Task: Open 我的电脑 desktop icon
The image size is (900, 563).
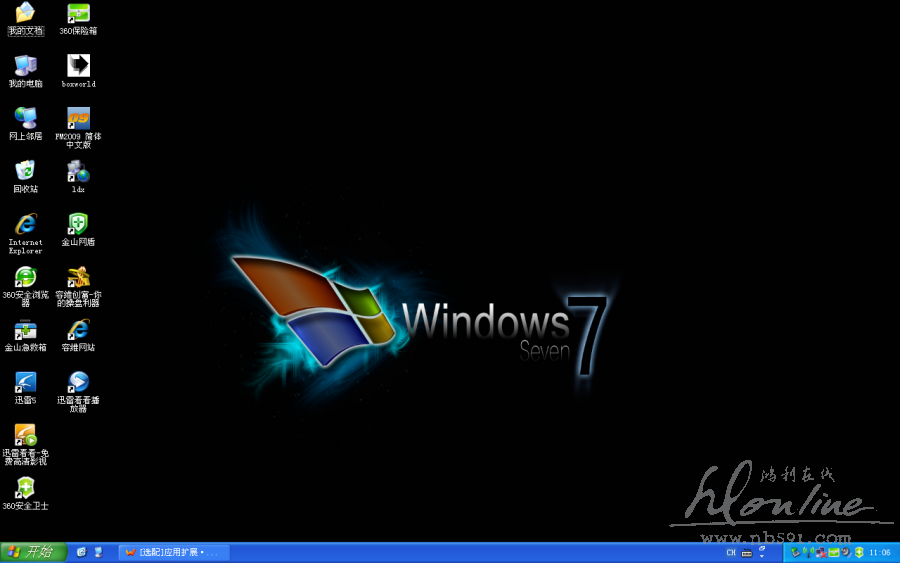Action: pos(25,66)
